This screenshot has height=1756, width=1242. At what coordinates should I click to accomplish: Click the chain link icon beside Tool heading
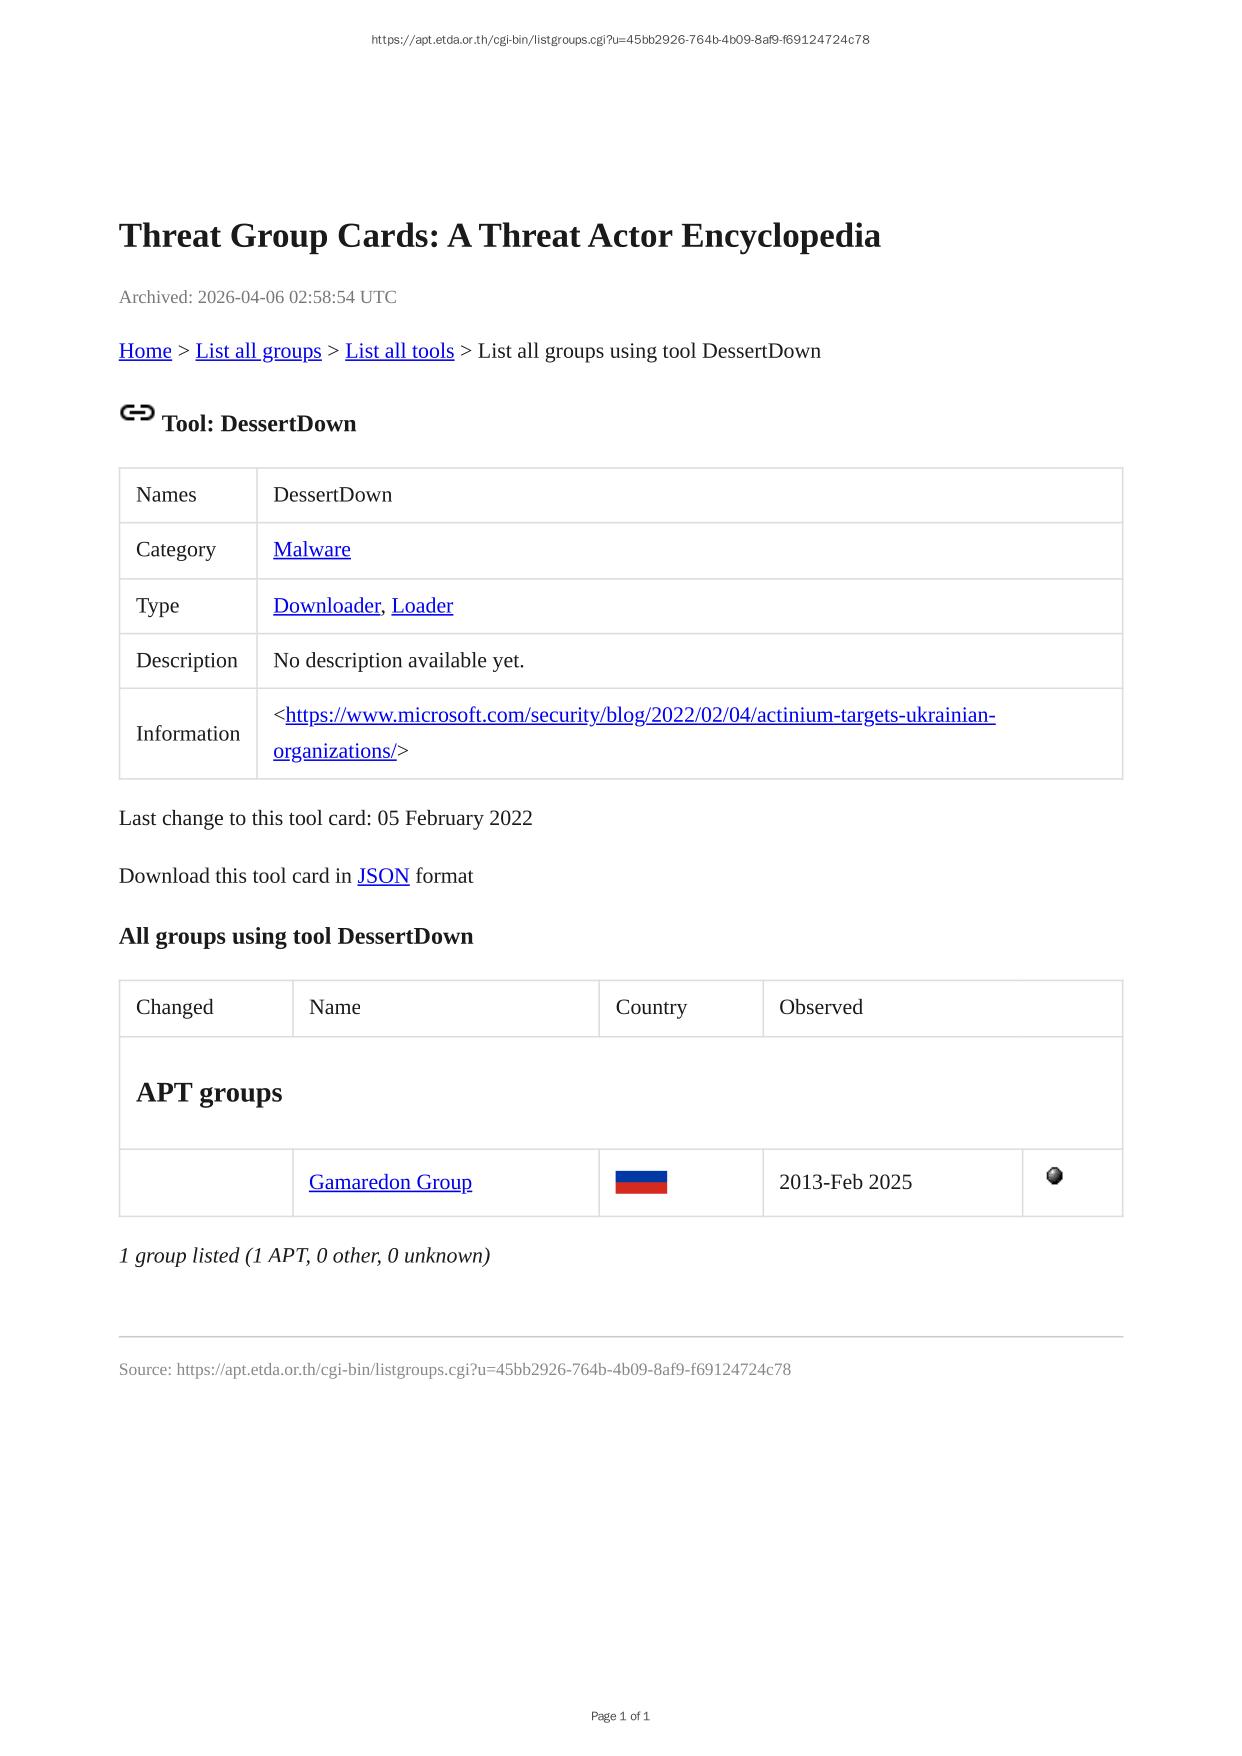click(137, 413)
